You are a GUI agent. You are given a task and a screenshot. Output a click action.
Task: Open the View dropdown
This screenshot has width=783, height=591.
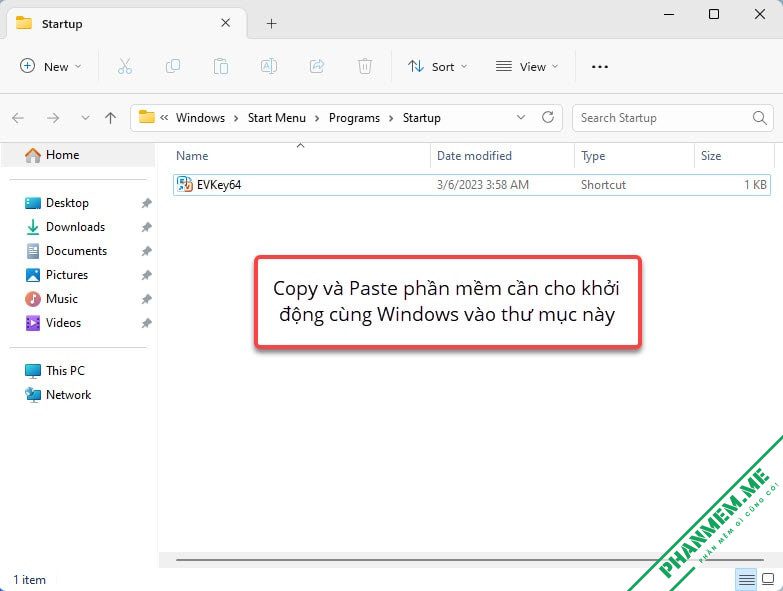(x=526, y=66)
